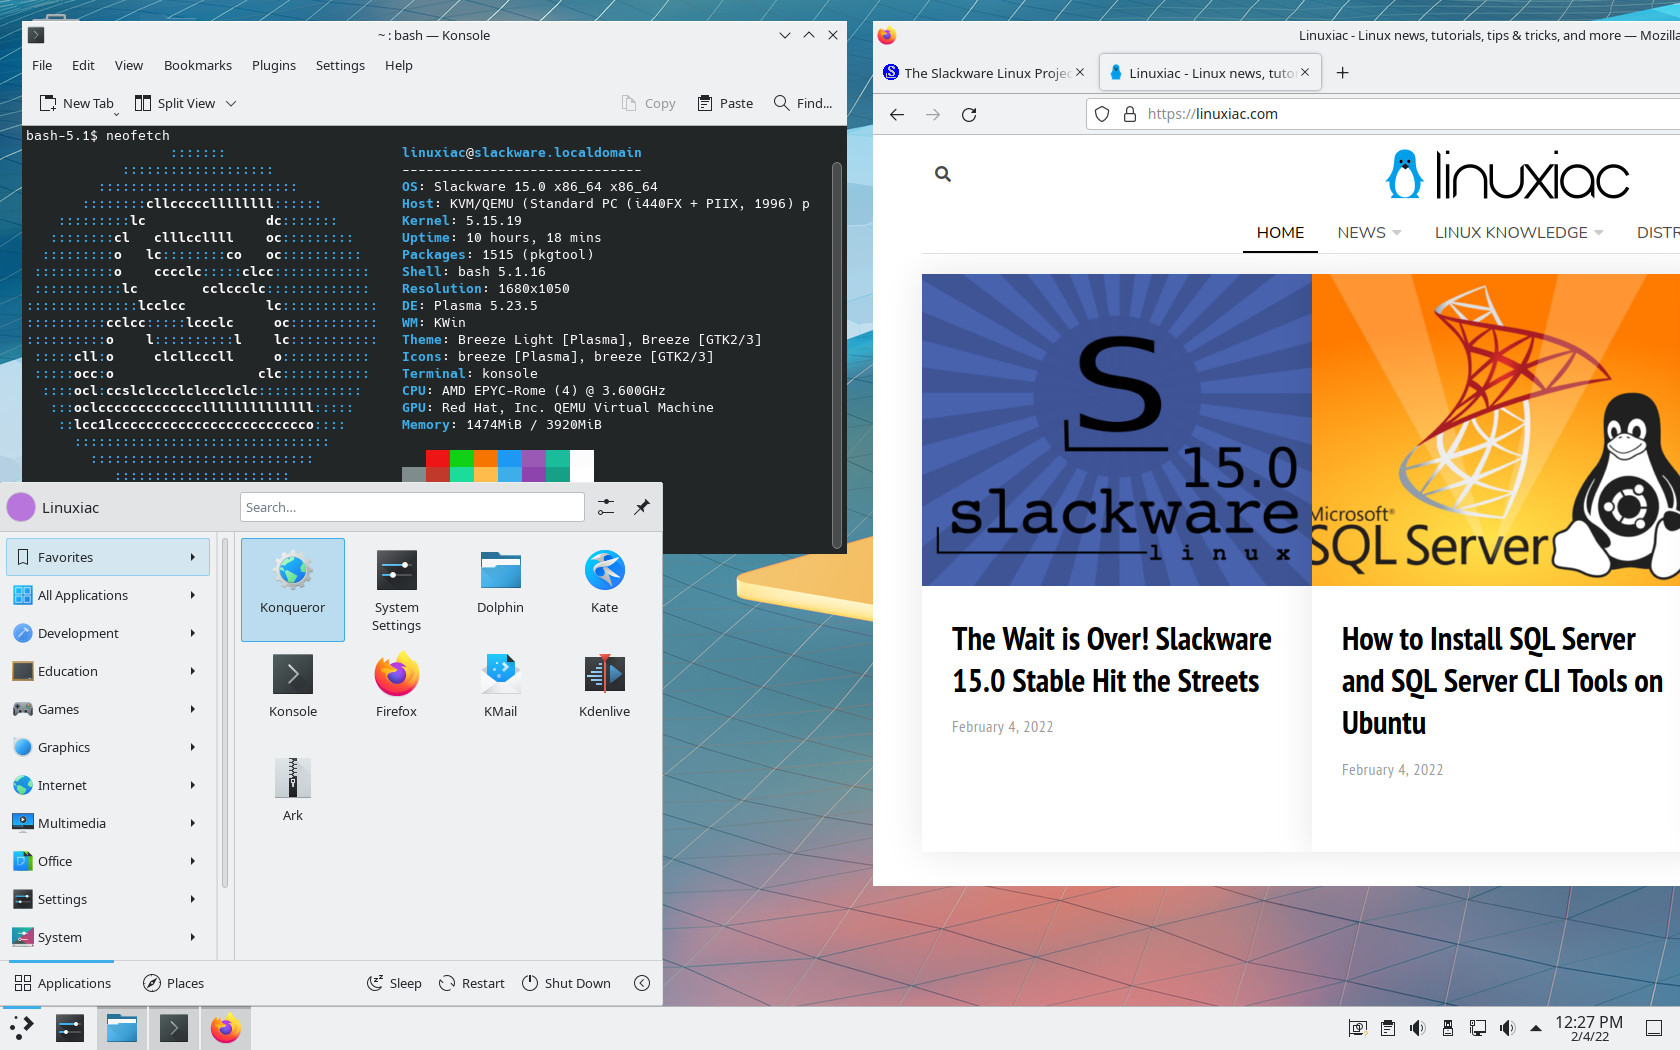Open System Settings from the taskbar
Screen dimensions: 1680x1050
click(x=70, y=1028)
